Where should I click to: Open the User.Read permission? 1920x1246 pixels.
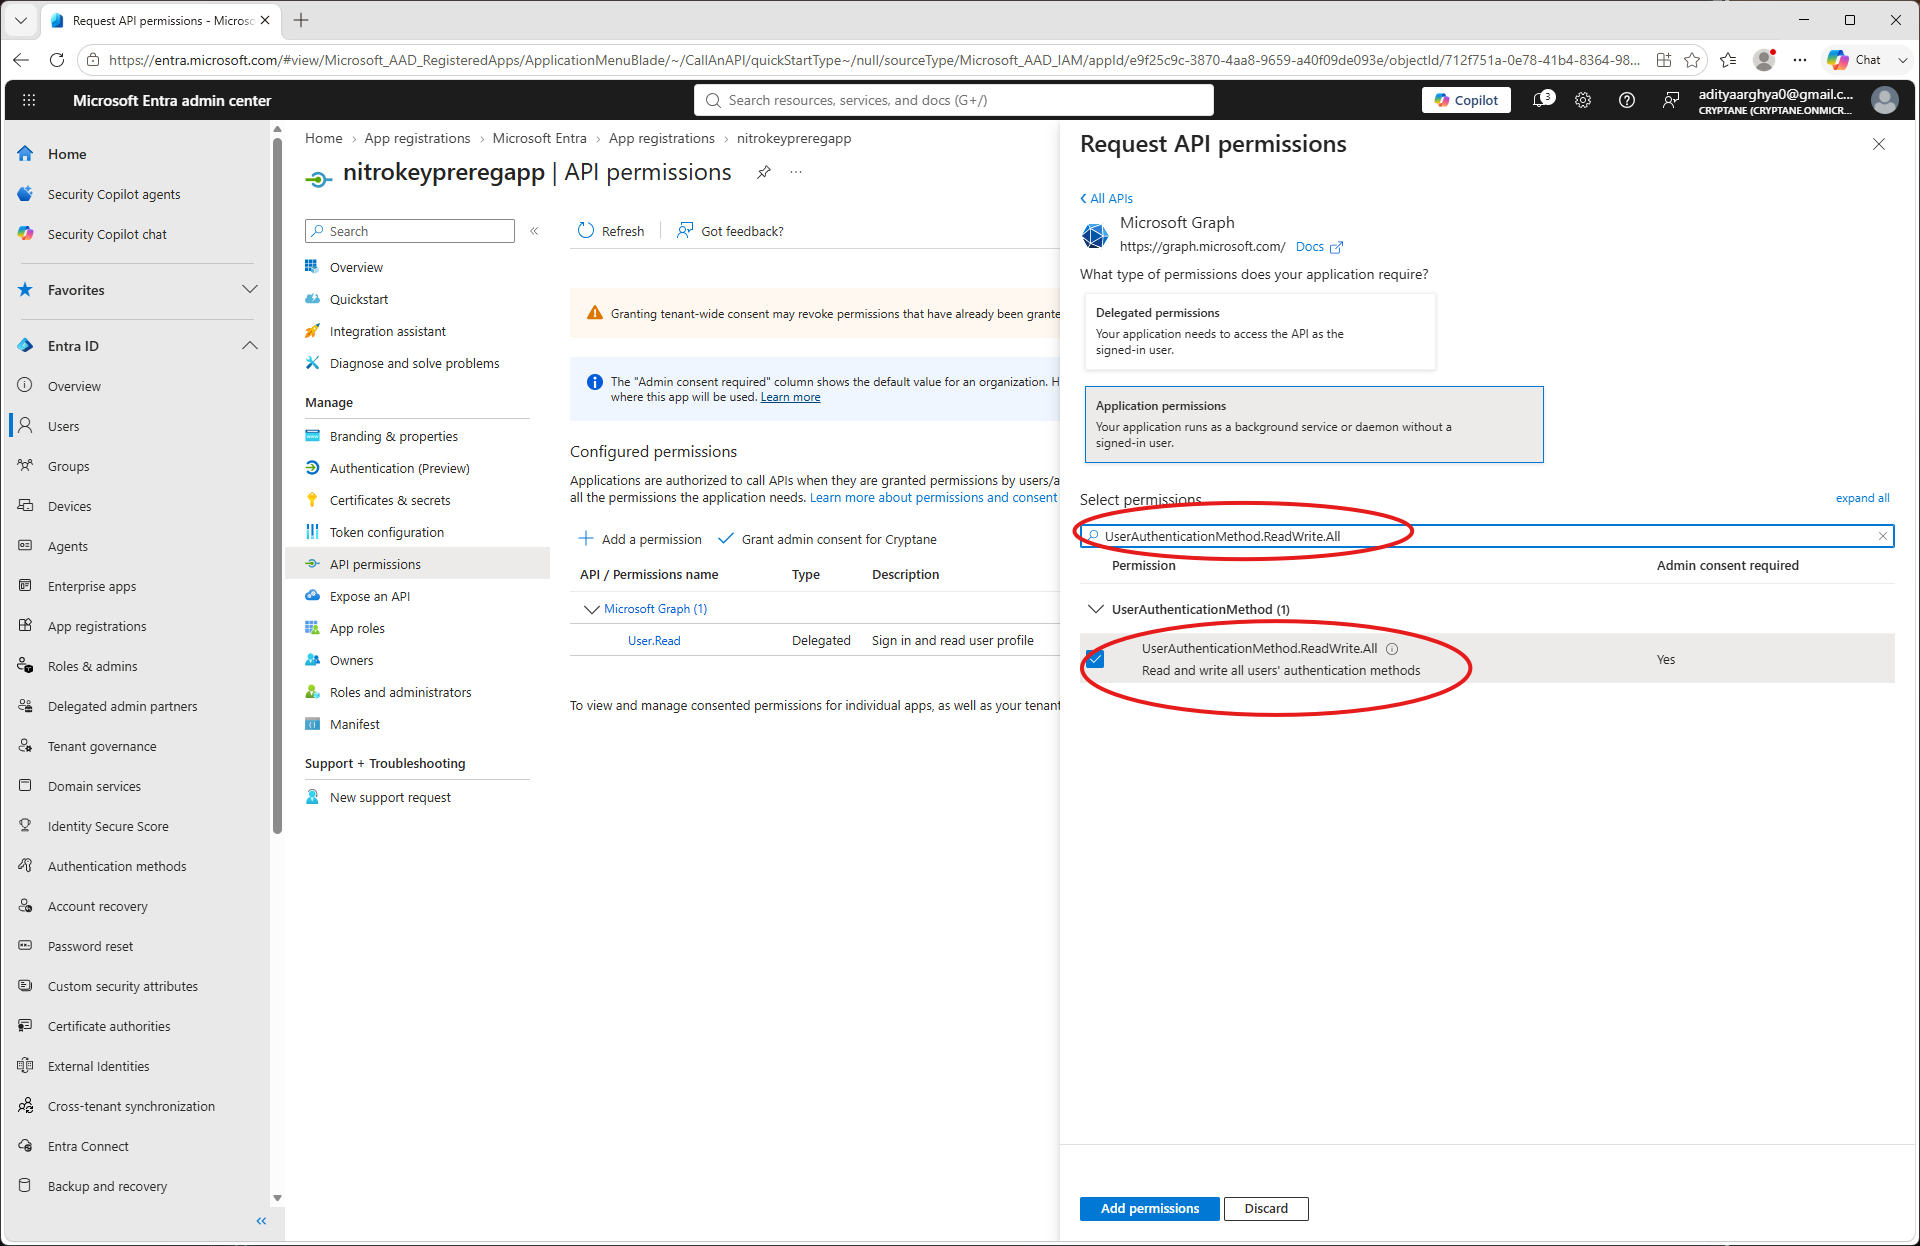[x=654, y=641]
